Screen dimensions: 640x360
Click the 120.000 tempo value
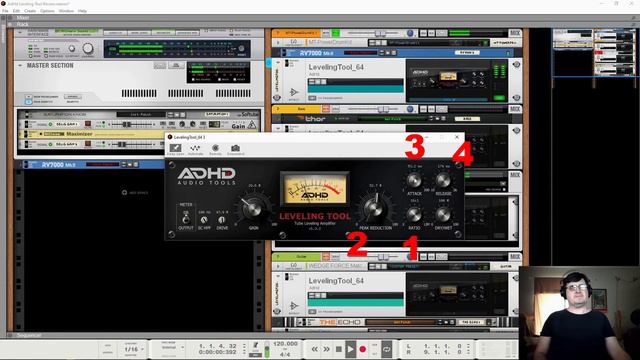[x=285, y=344]
